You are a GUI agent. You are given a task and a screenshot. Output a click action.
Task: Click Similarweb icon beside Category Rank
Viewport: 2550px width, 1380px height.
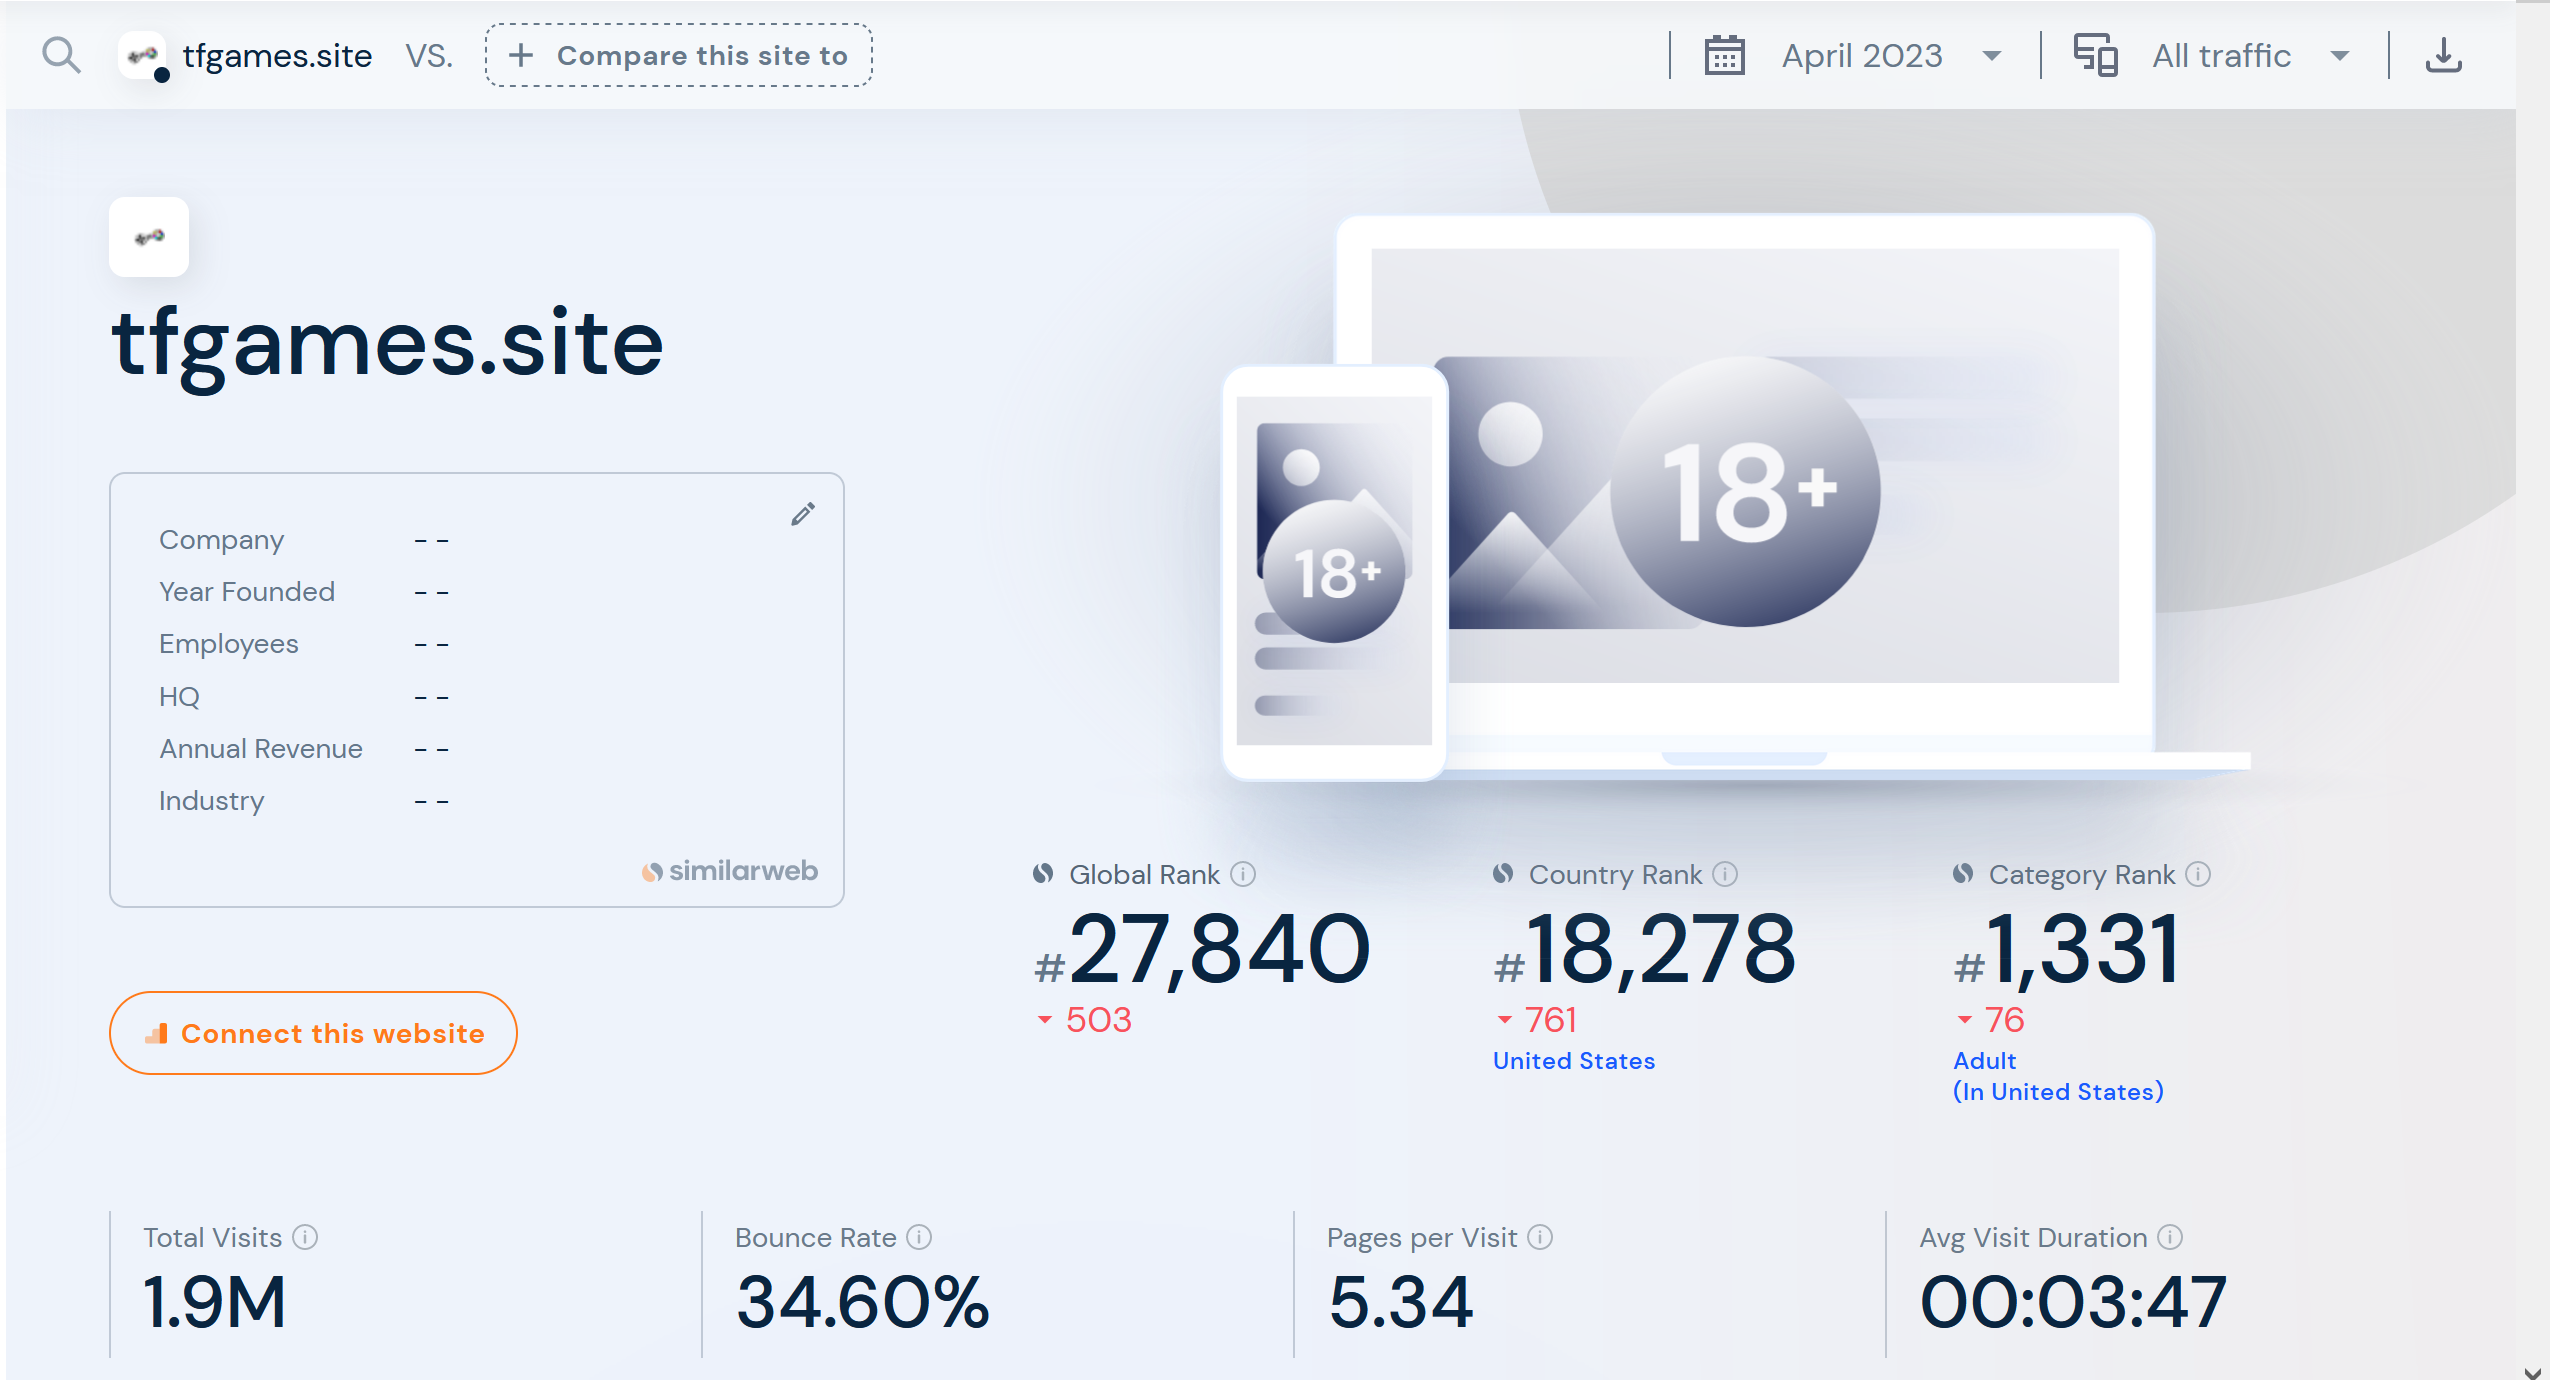point(1963,874)
